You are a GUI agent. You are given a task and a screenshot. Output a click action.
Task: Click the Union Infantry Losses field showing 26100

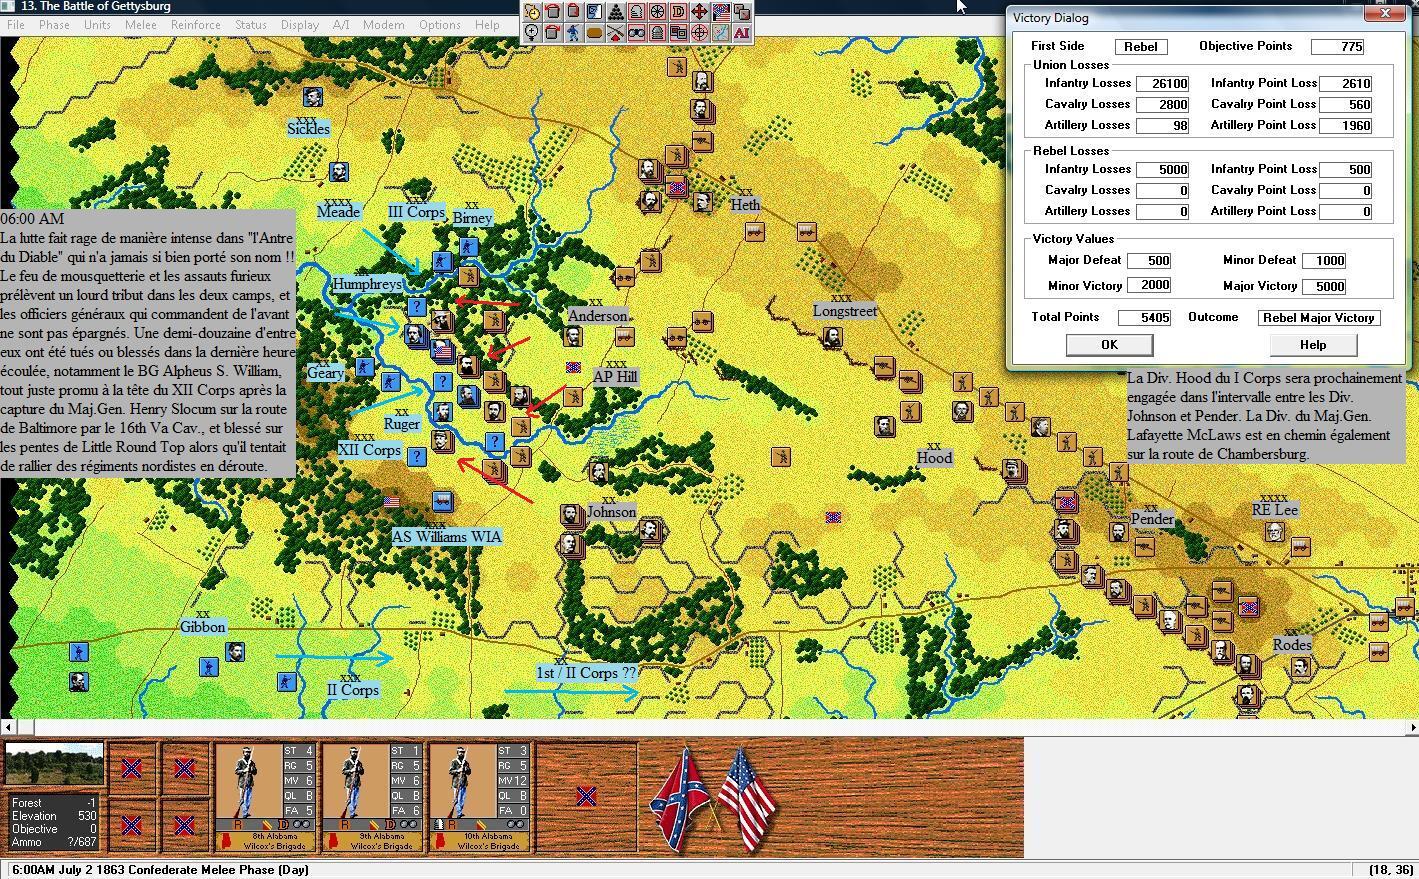tap(1162, 84)
